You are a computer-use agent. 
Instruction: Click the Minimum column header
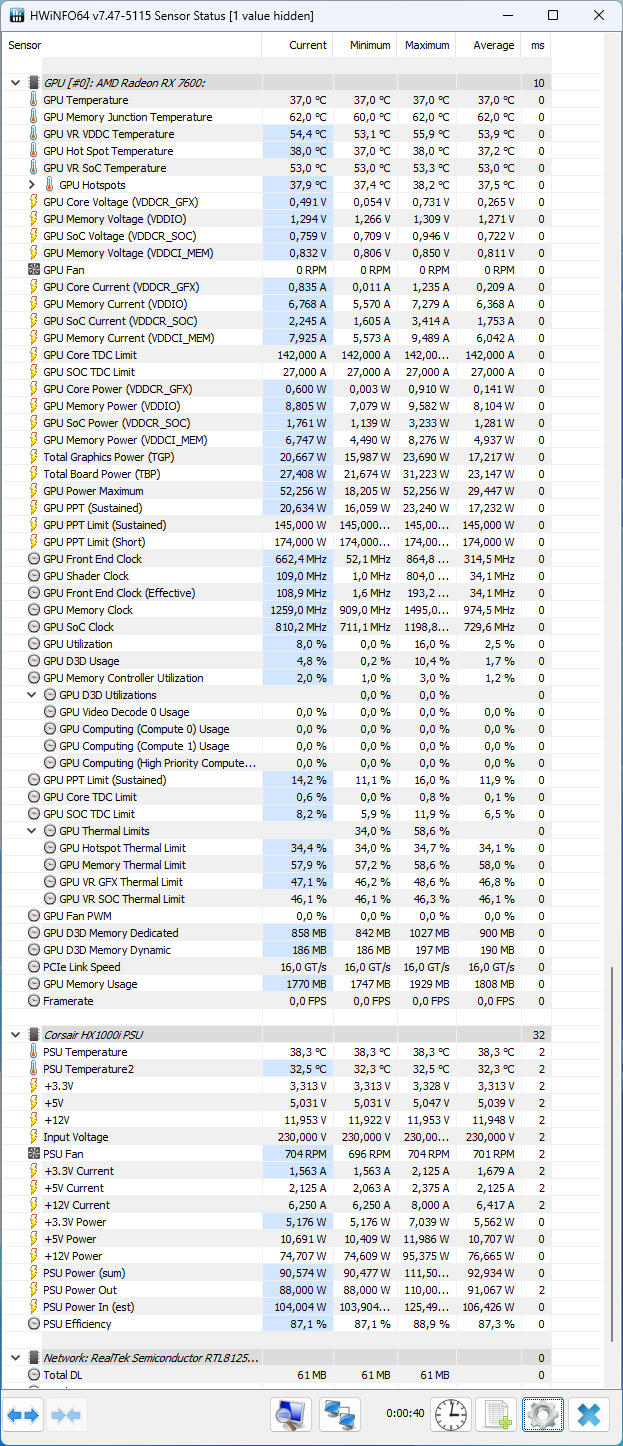364,45
